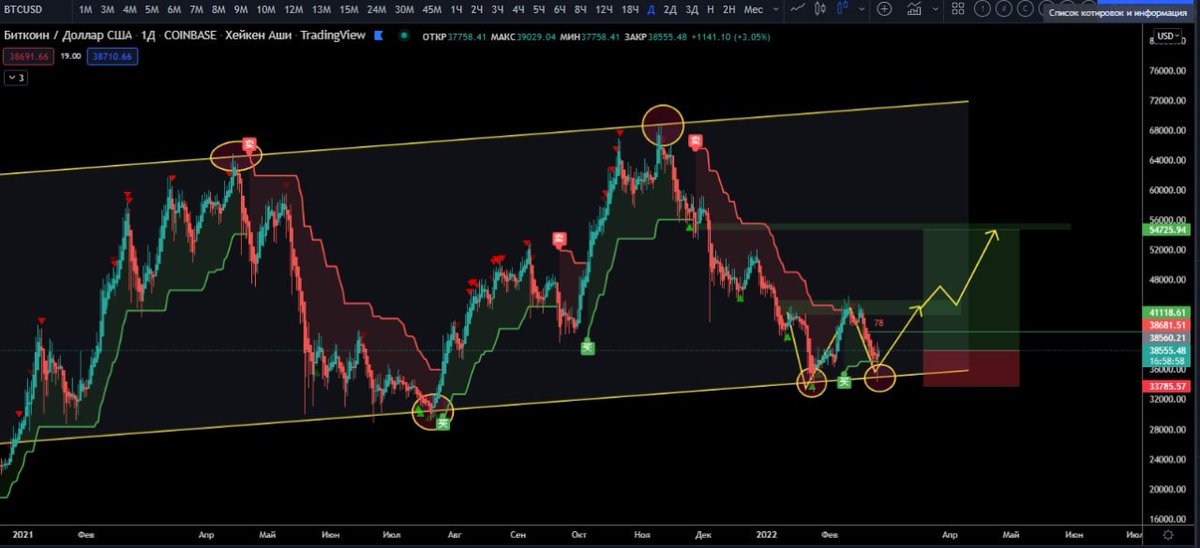1200x548 pixels.
Task: Click the green buy signal marker in early October
Action: (x=589, y=347)
